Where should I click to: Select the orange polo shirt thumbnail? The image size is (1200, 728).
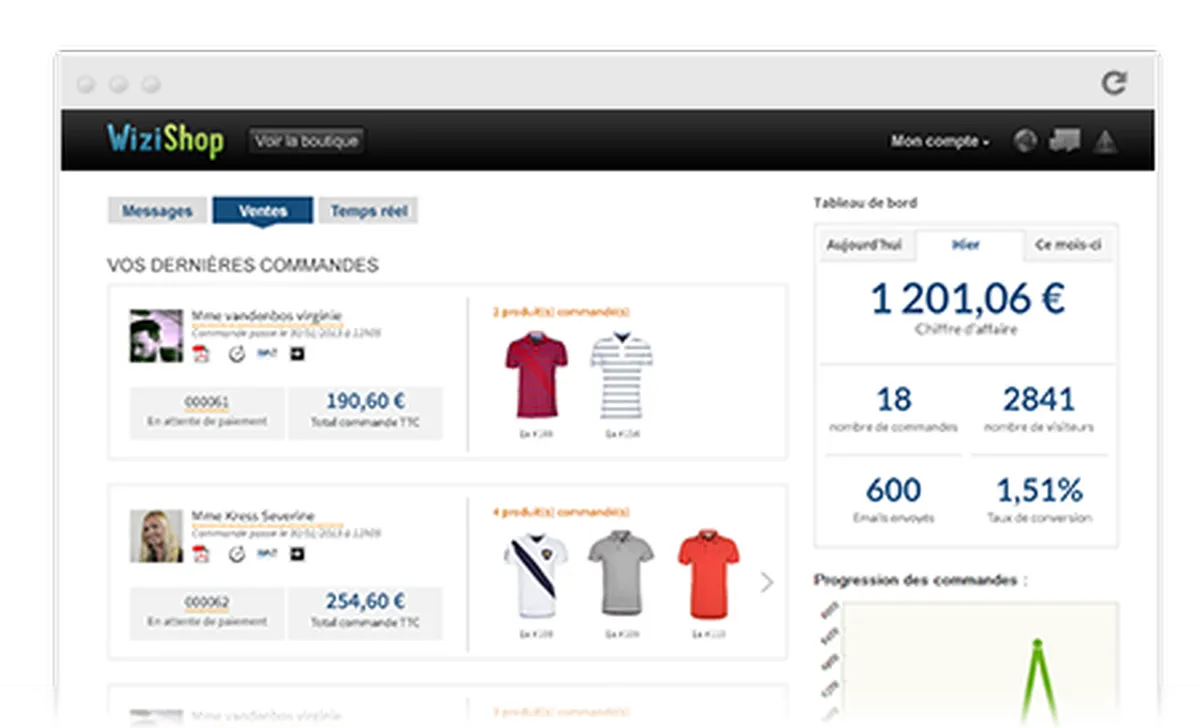[x=708, y=574]
